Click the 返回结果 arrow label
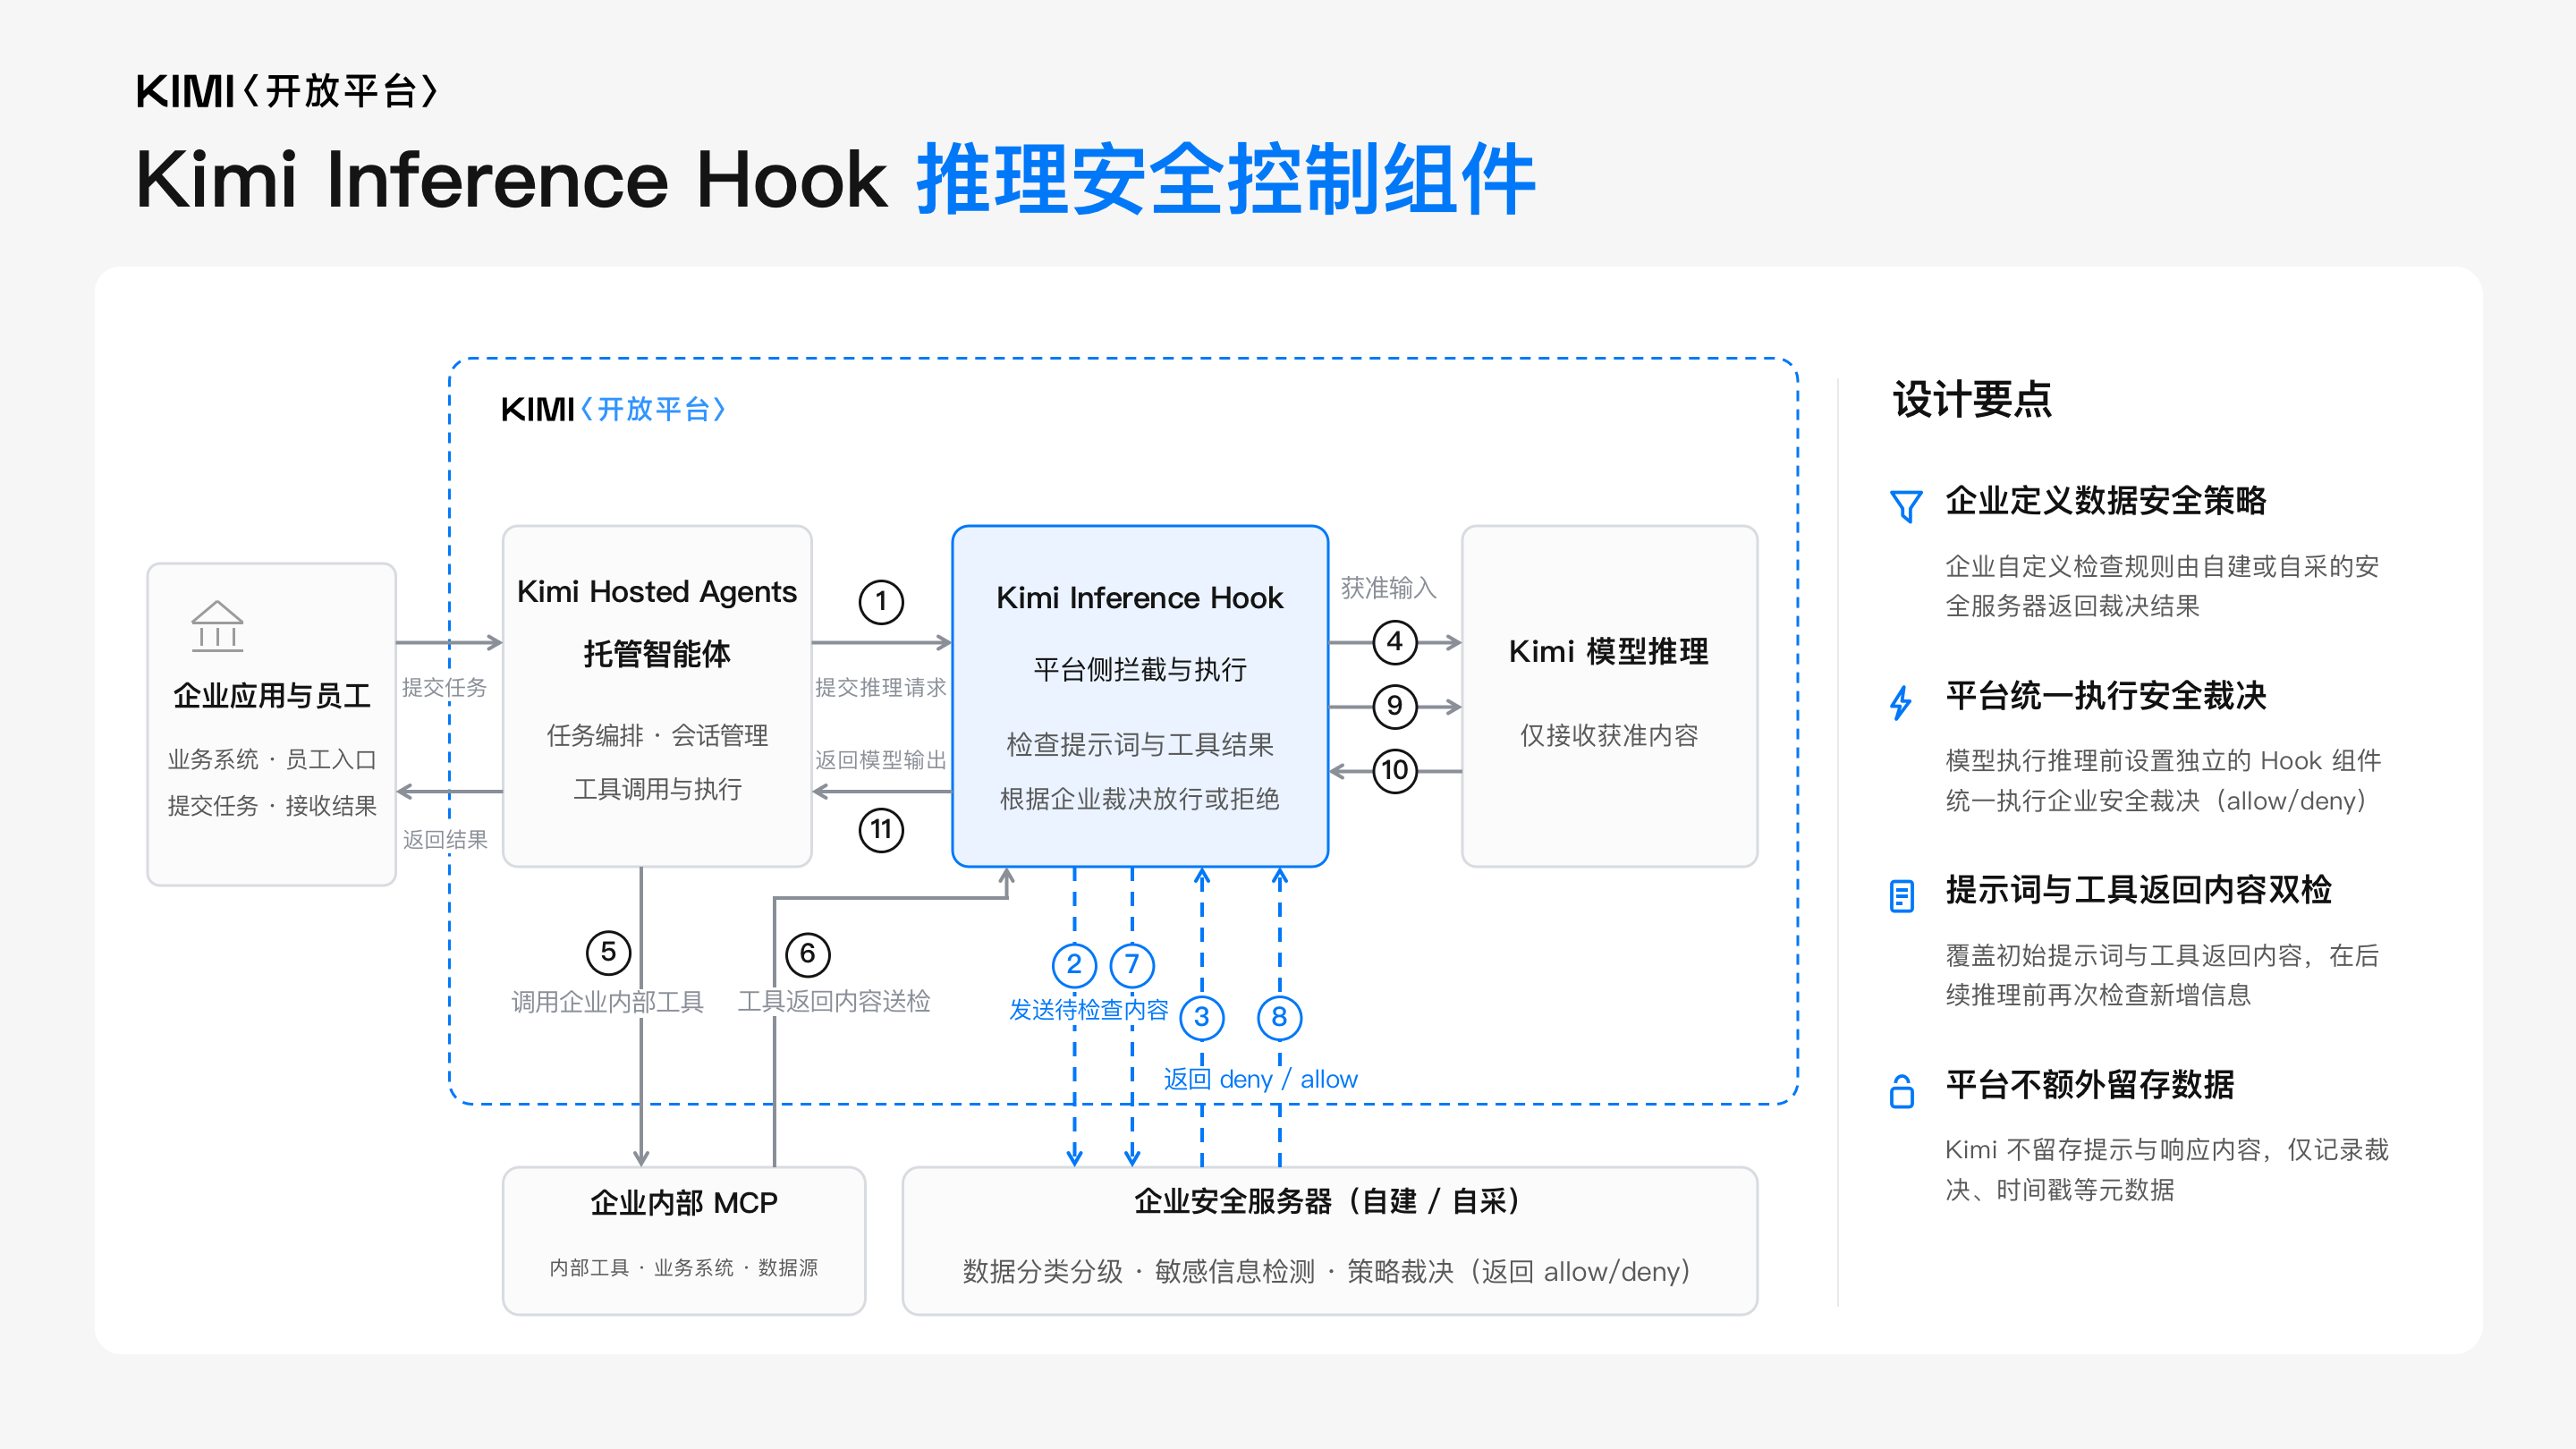This screenshot has height=1449, width=2576. tap(445, 839)
